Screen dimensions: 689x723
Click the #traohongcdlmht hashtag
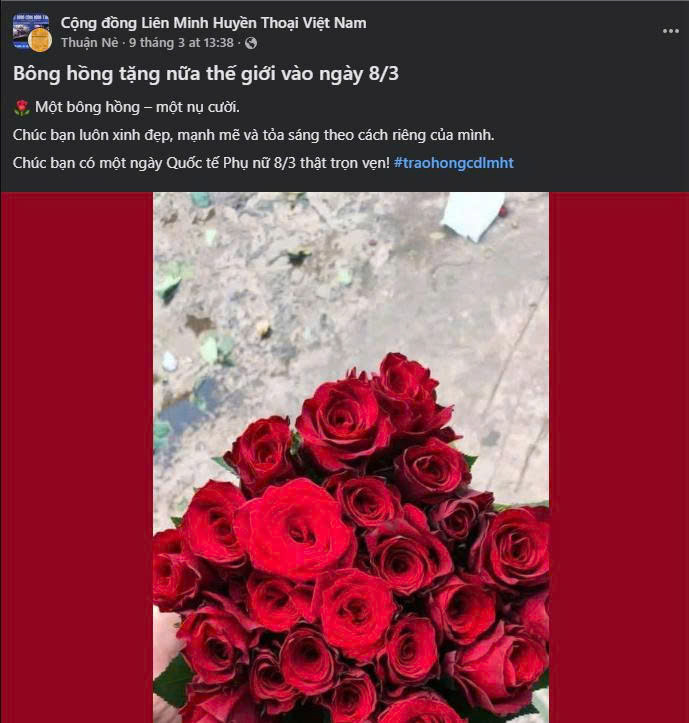(x=453, y=162)
